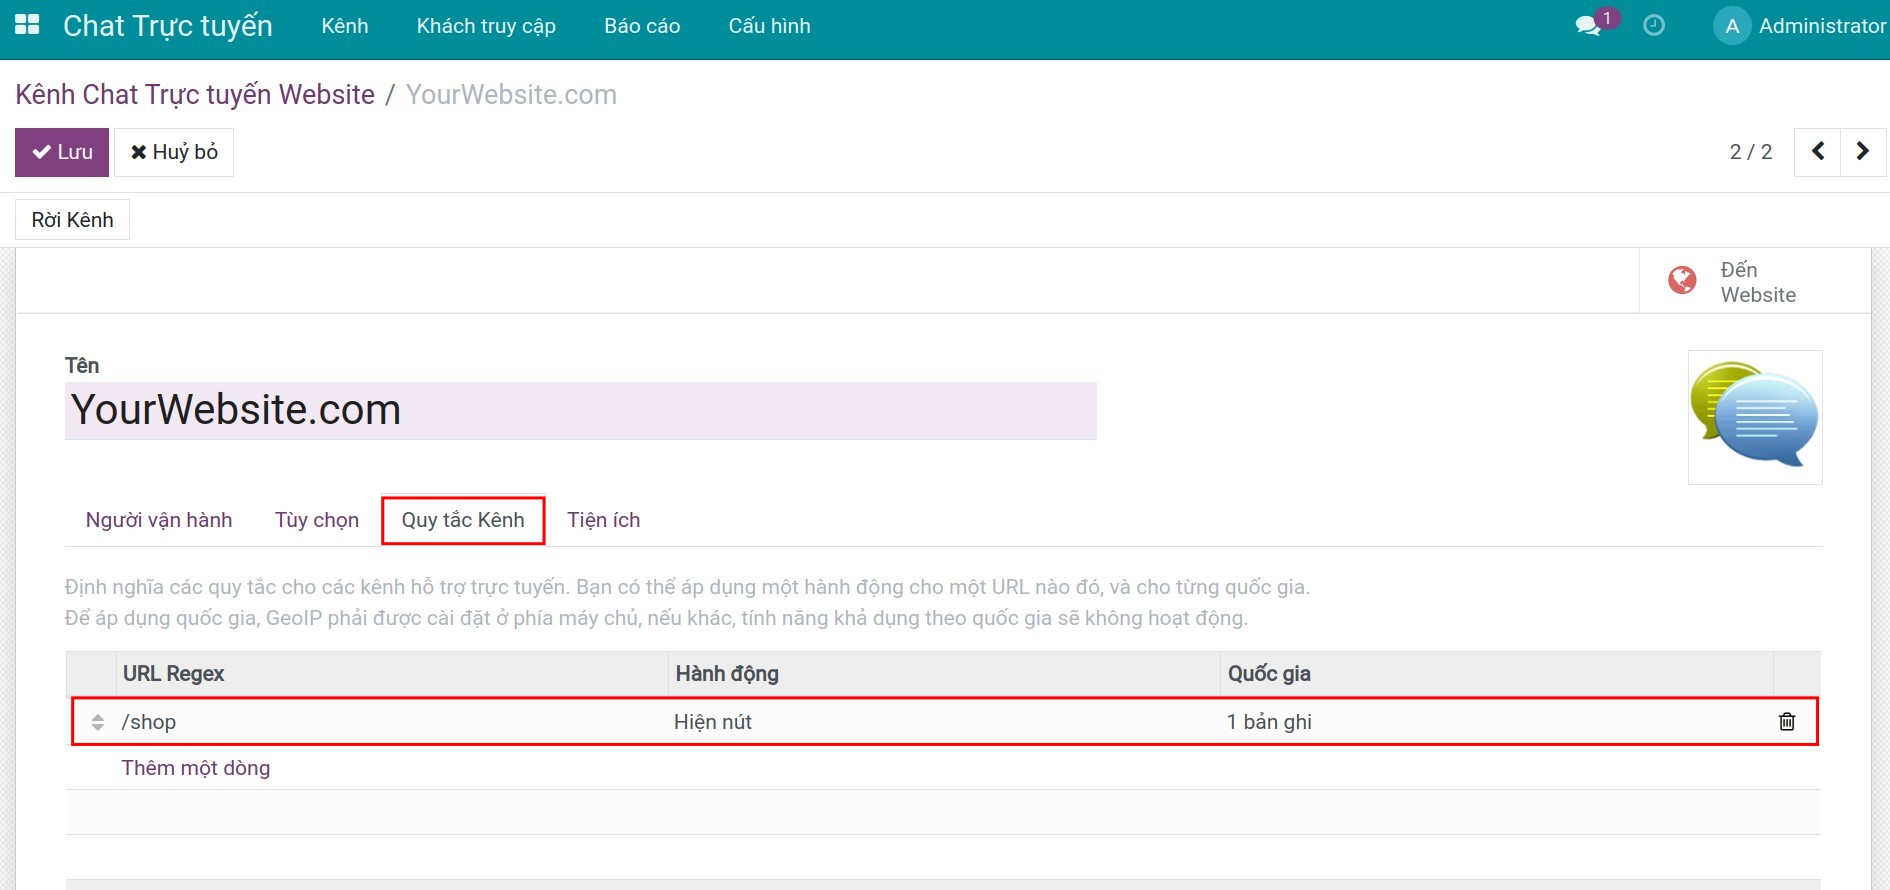Open the Khách truy cập menu

[486, 26]
